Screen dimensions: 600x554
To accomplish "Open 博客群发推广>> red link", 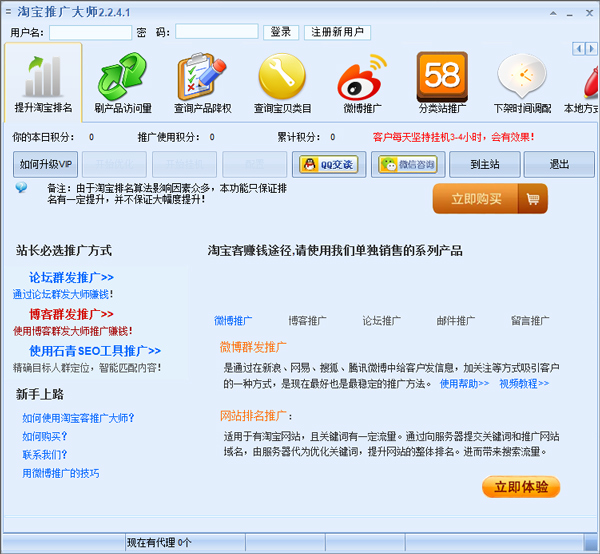I will [x=71, y=314].
